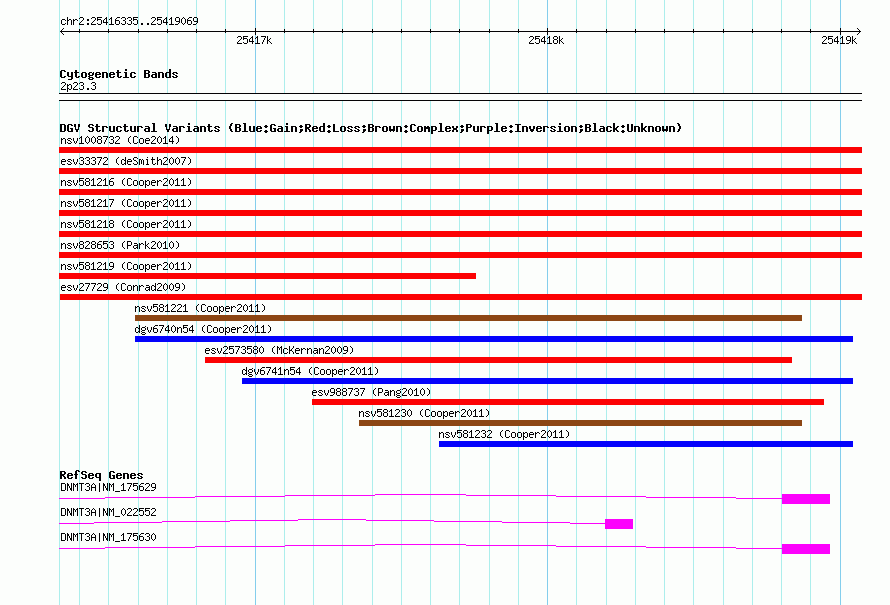
Task: Click the nsv828653 (Park2010) label
Action: 120,245
